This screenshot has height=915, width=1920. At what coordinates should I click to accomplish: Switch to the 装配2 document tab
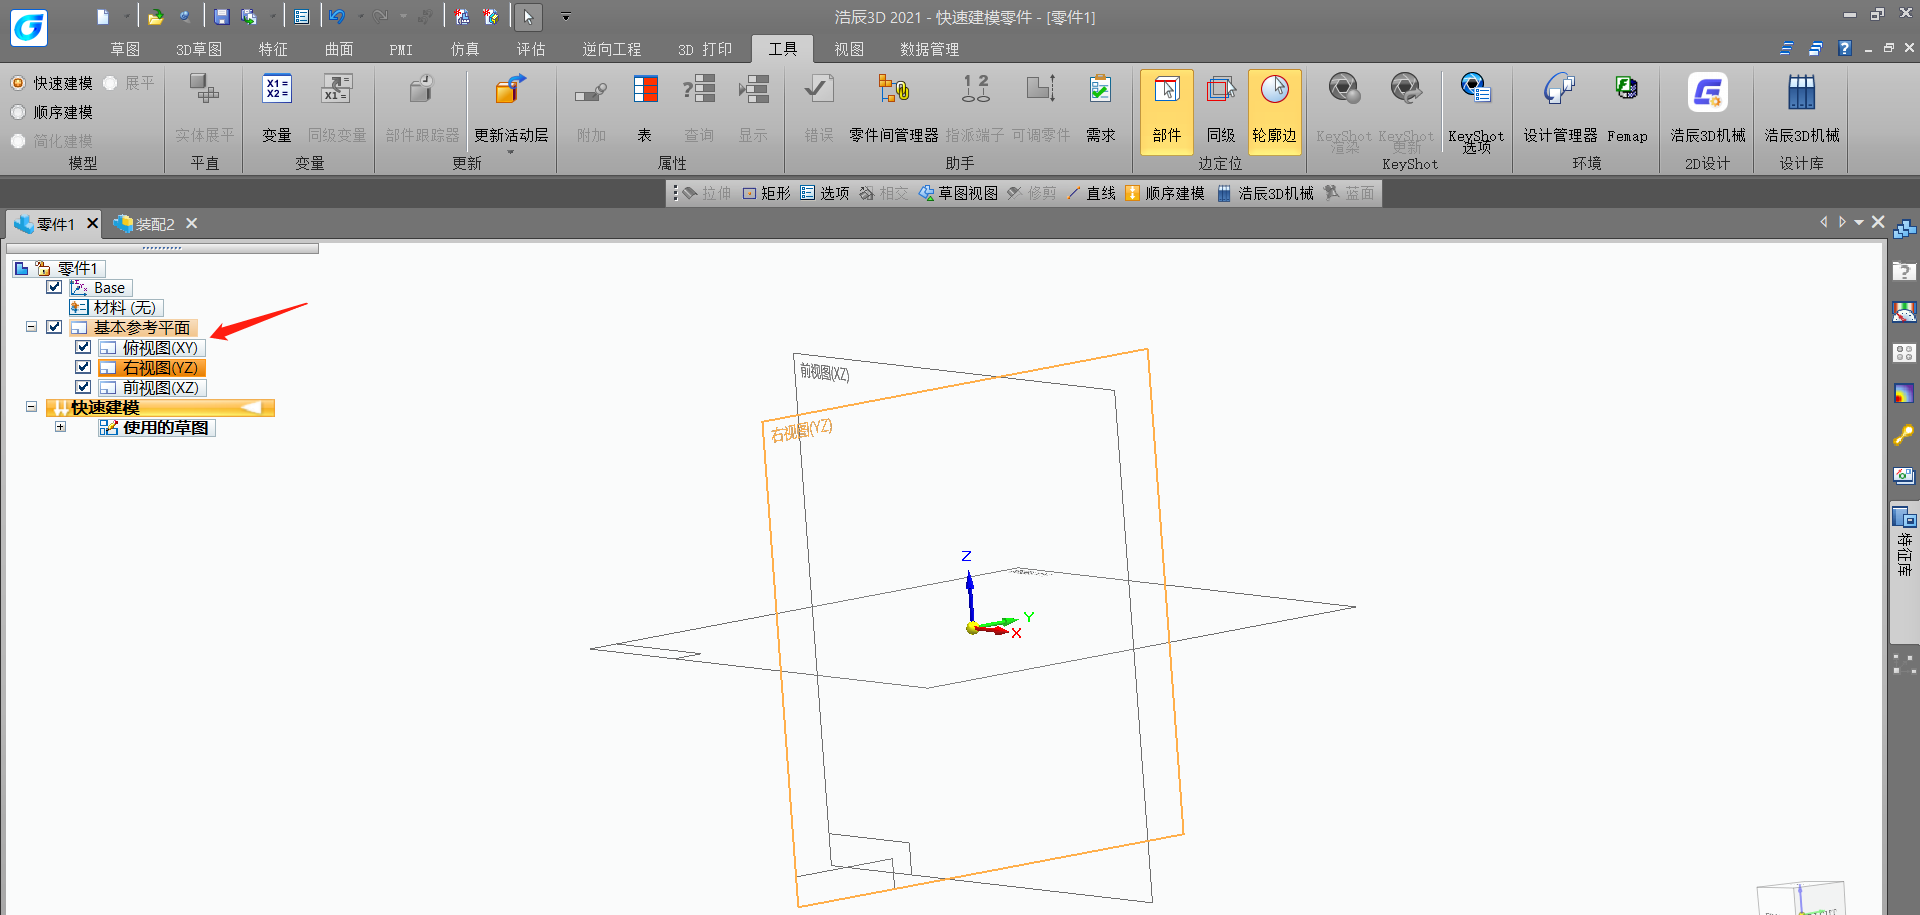tap(155, 224)
